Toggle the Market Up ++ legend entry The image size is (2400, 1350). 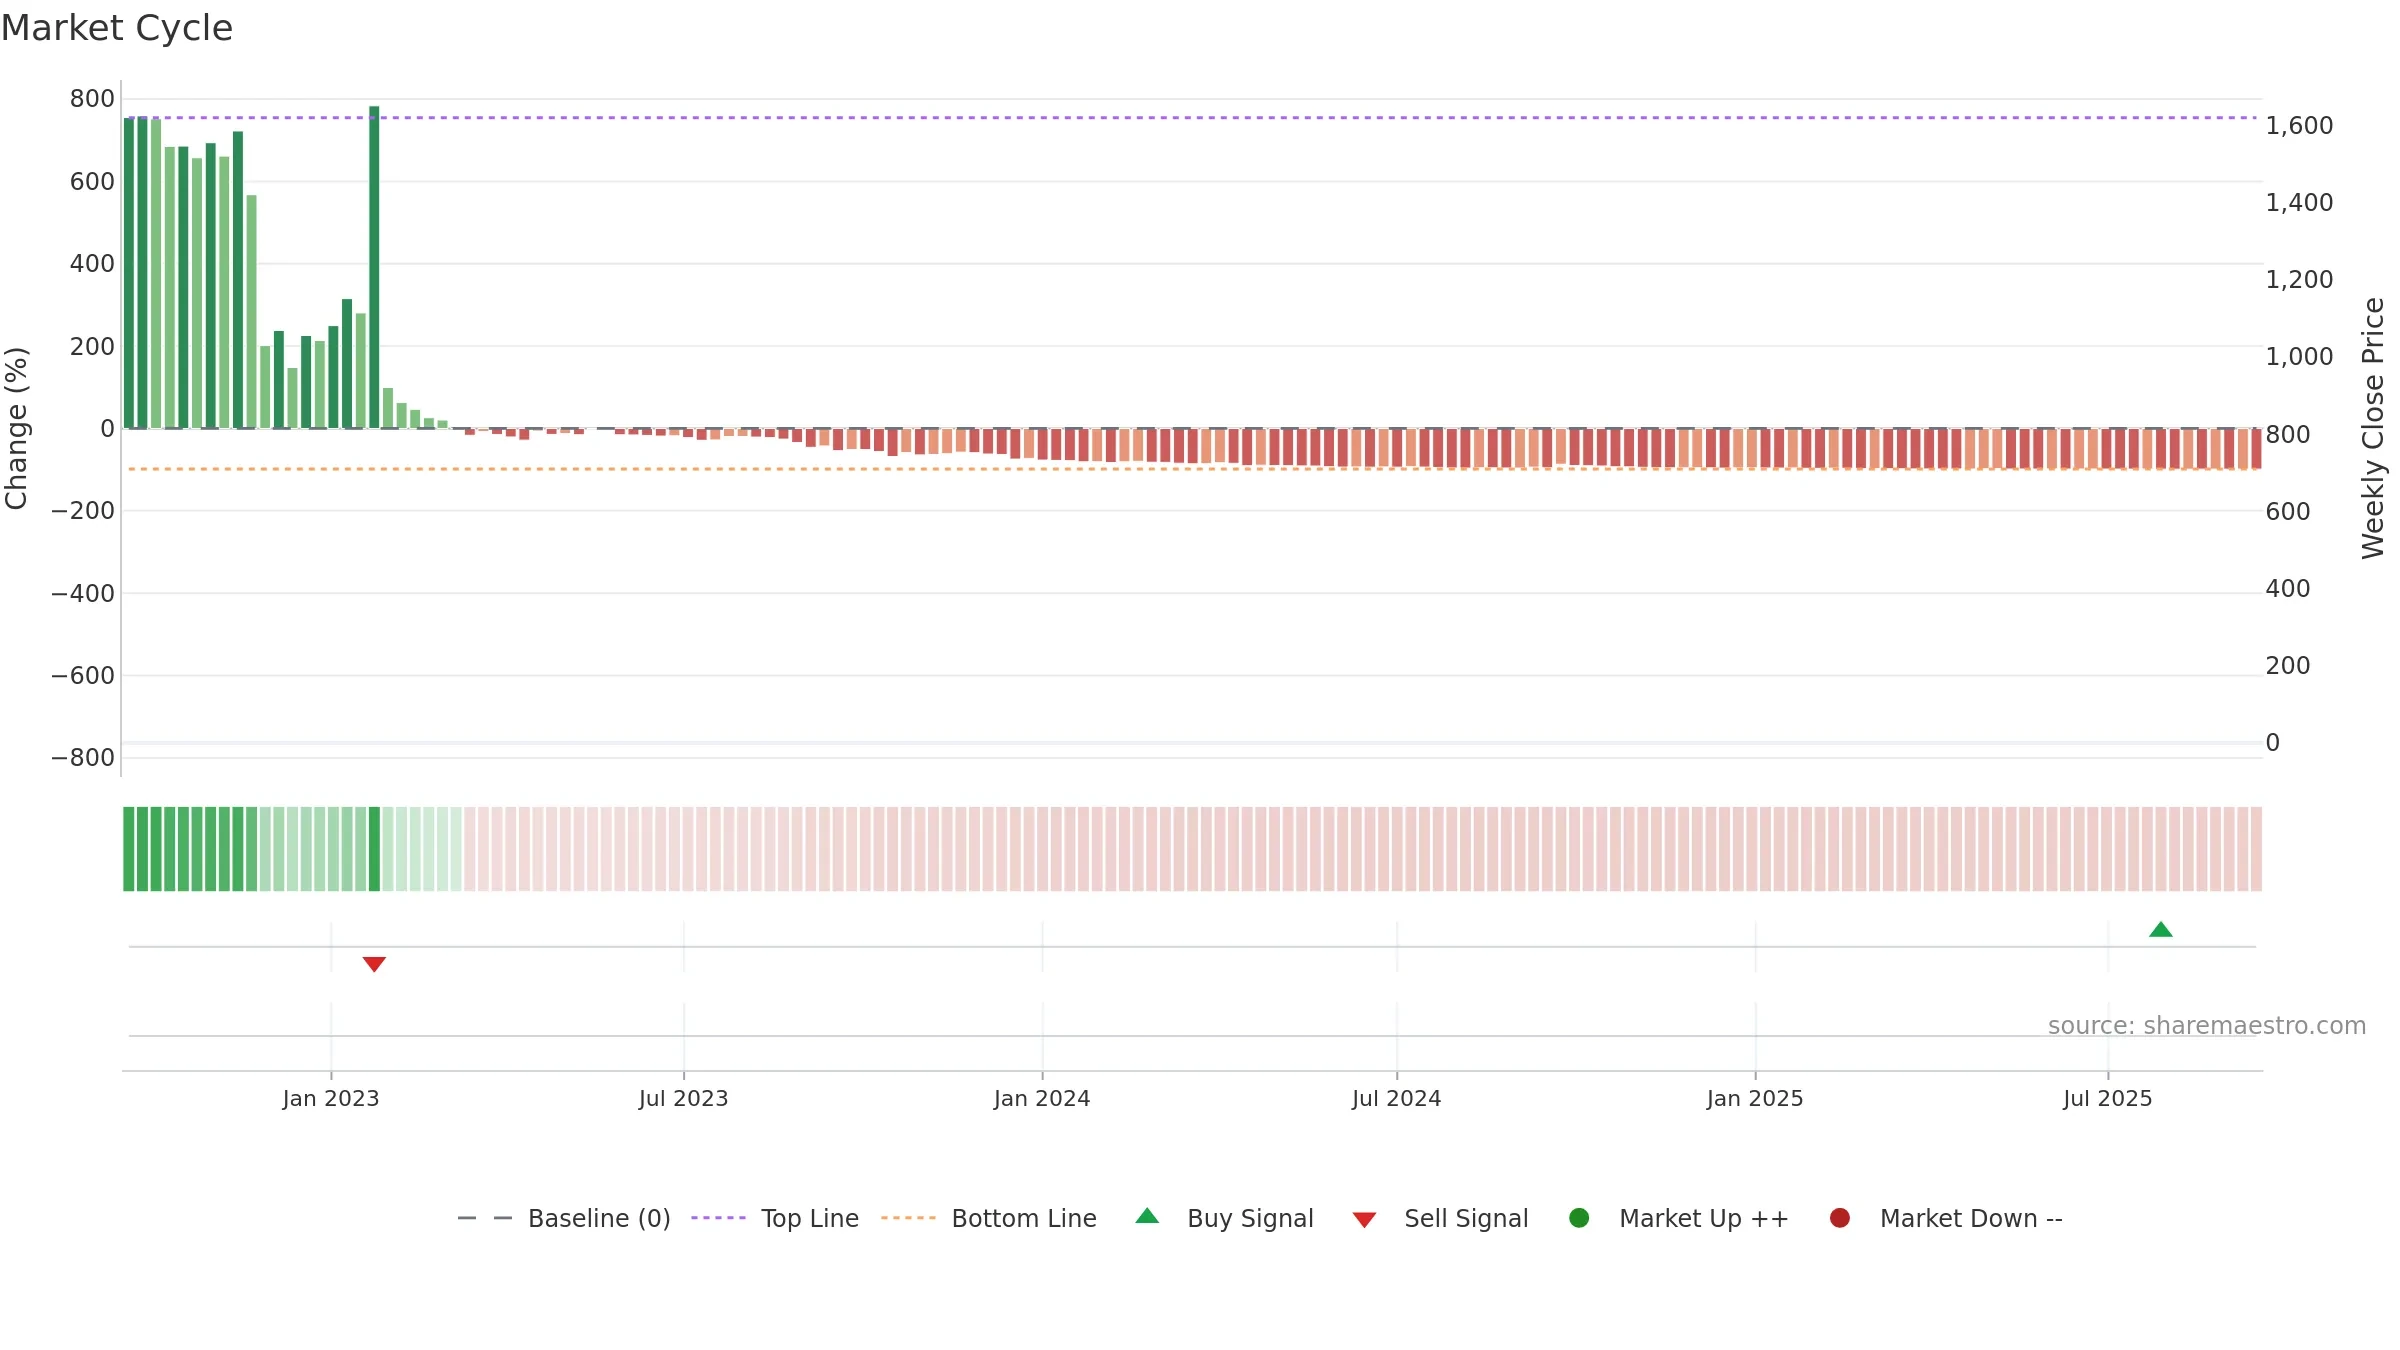click(x=1679, y=1218)
